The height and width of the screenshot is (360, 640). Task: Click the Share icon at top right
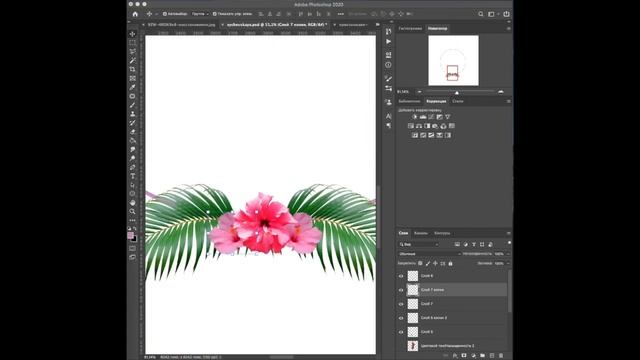506,14
